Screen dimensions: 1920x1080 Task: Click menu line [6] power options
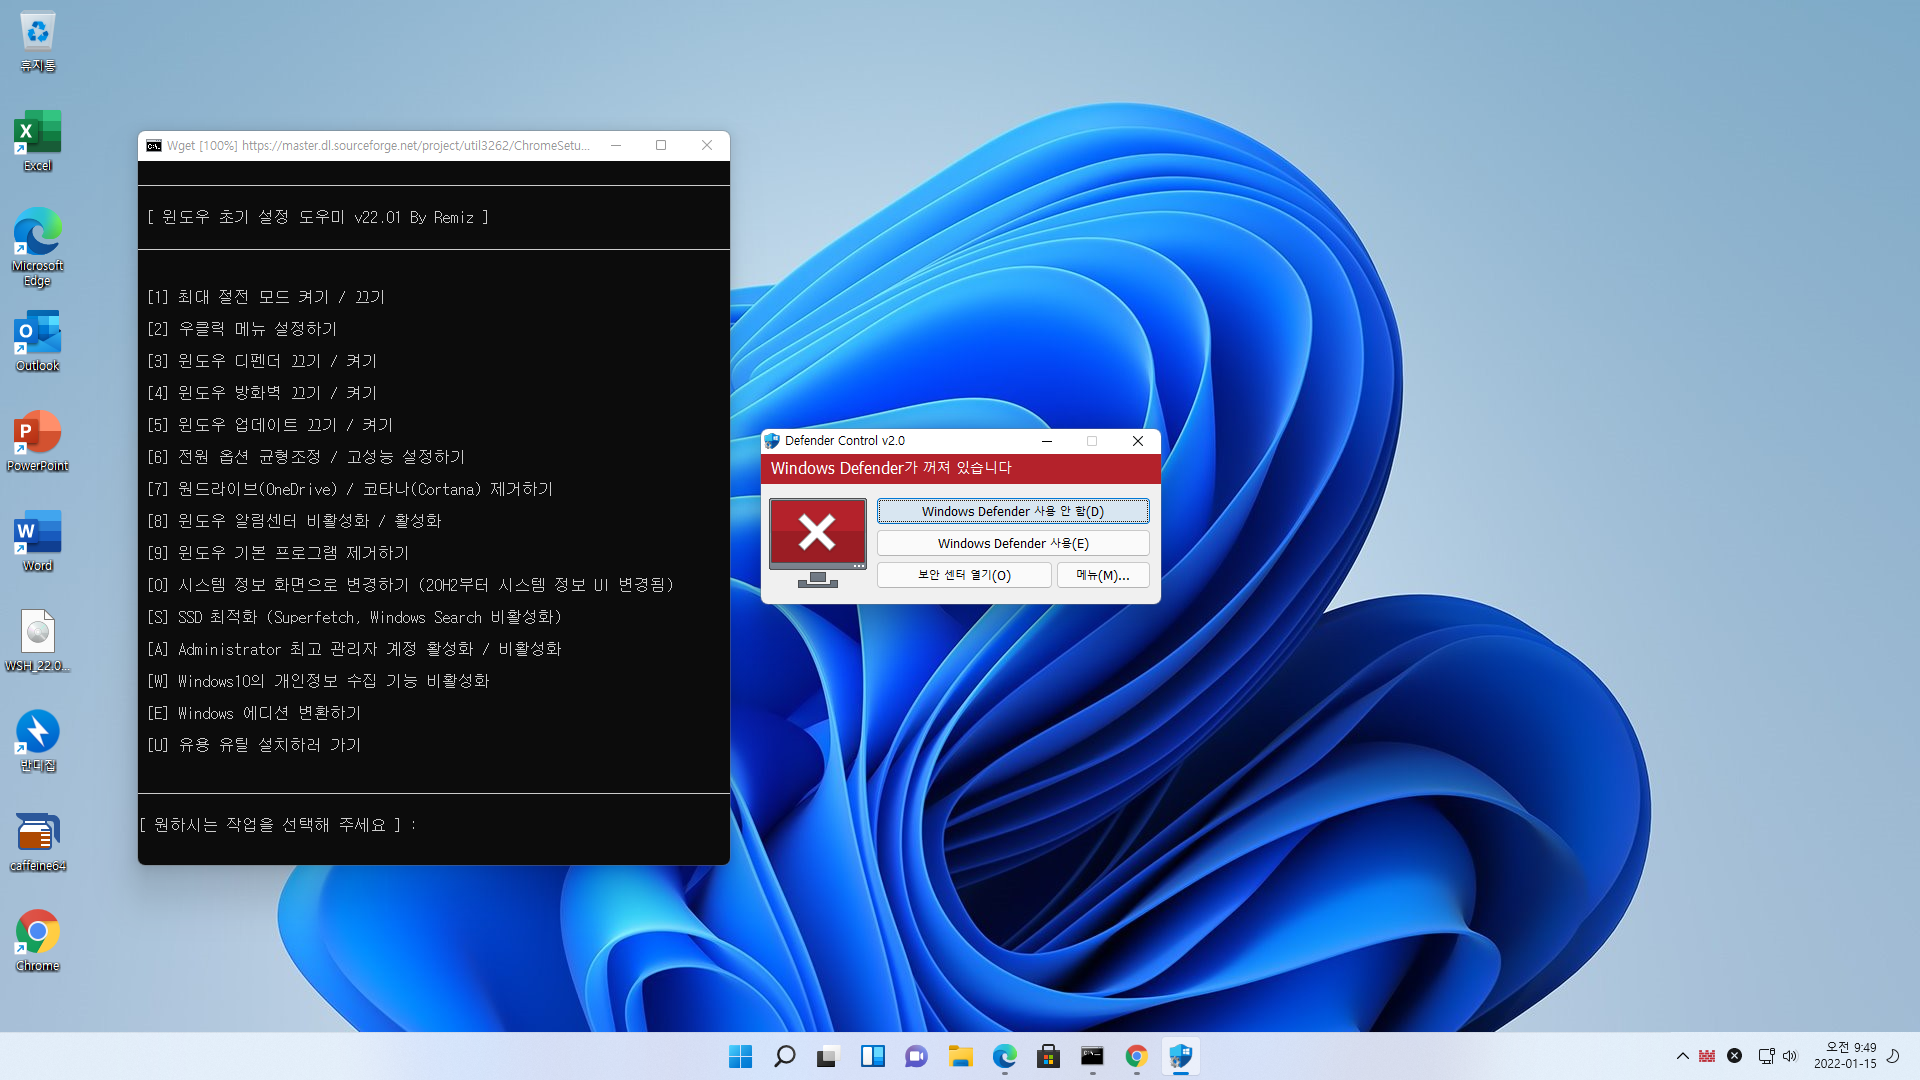coord(306,457)
